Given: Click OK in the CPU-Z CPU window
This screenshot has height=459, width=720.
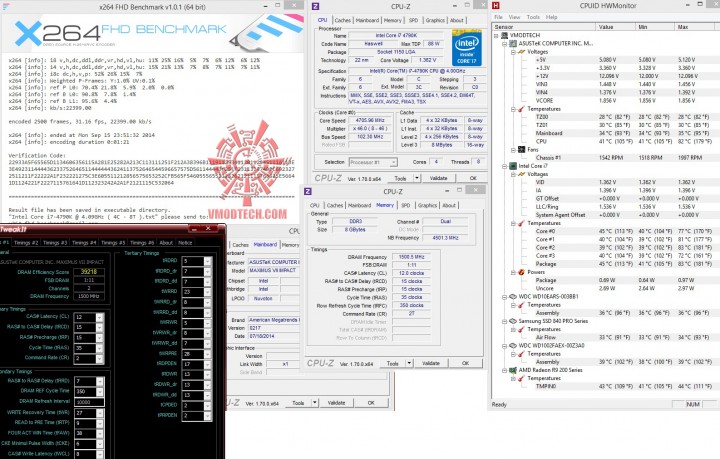Looking at the screenshot, I should (473, 178).
